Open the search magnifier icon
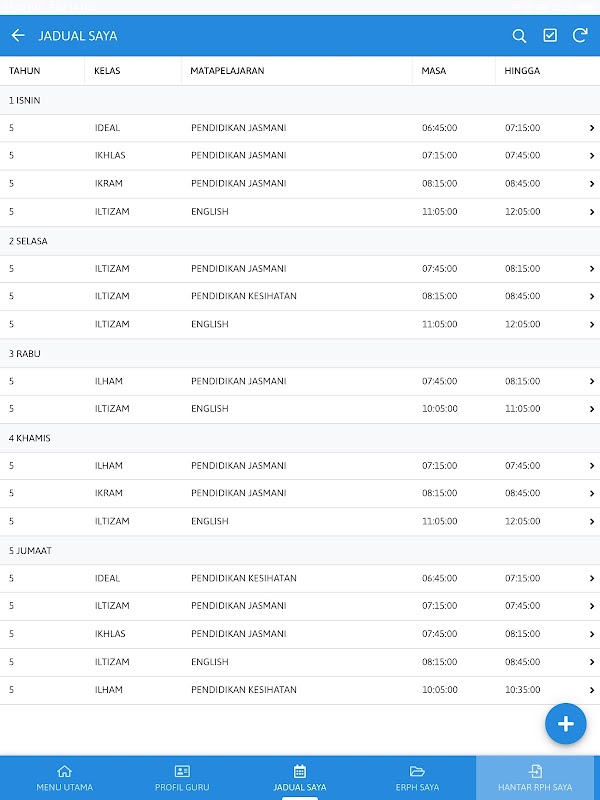This screenshot has height=800, width=600. point(519,36)
